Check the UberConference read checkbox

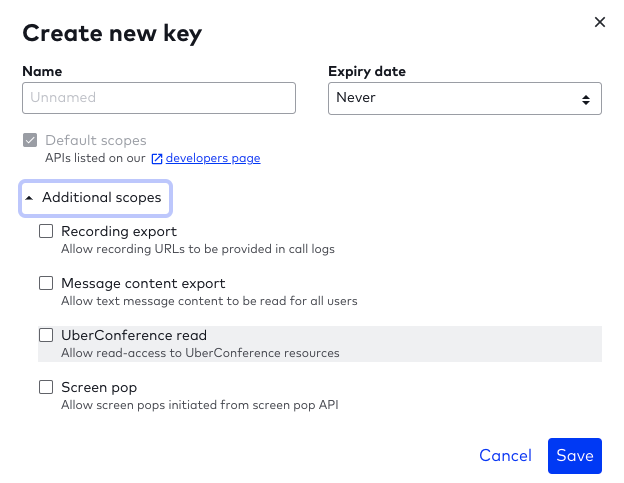46,335
